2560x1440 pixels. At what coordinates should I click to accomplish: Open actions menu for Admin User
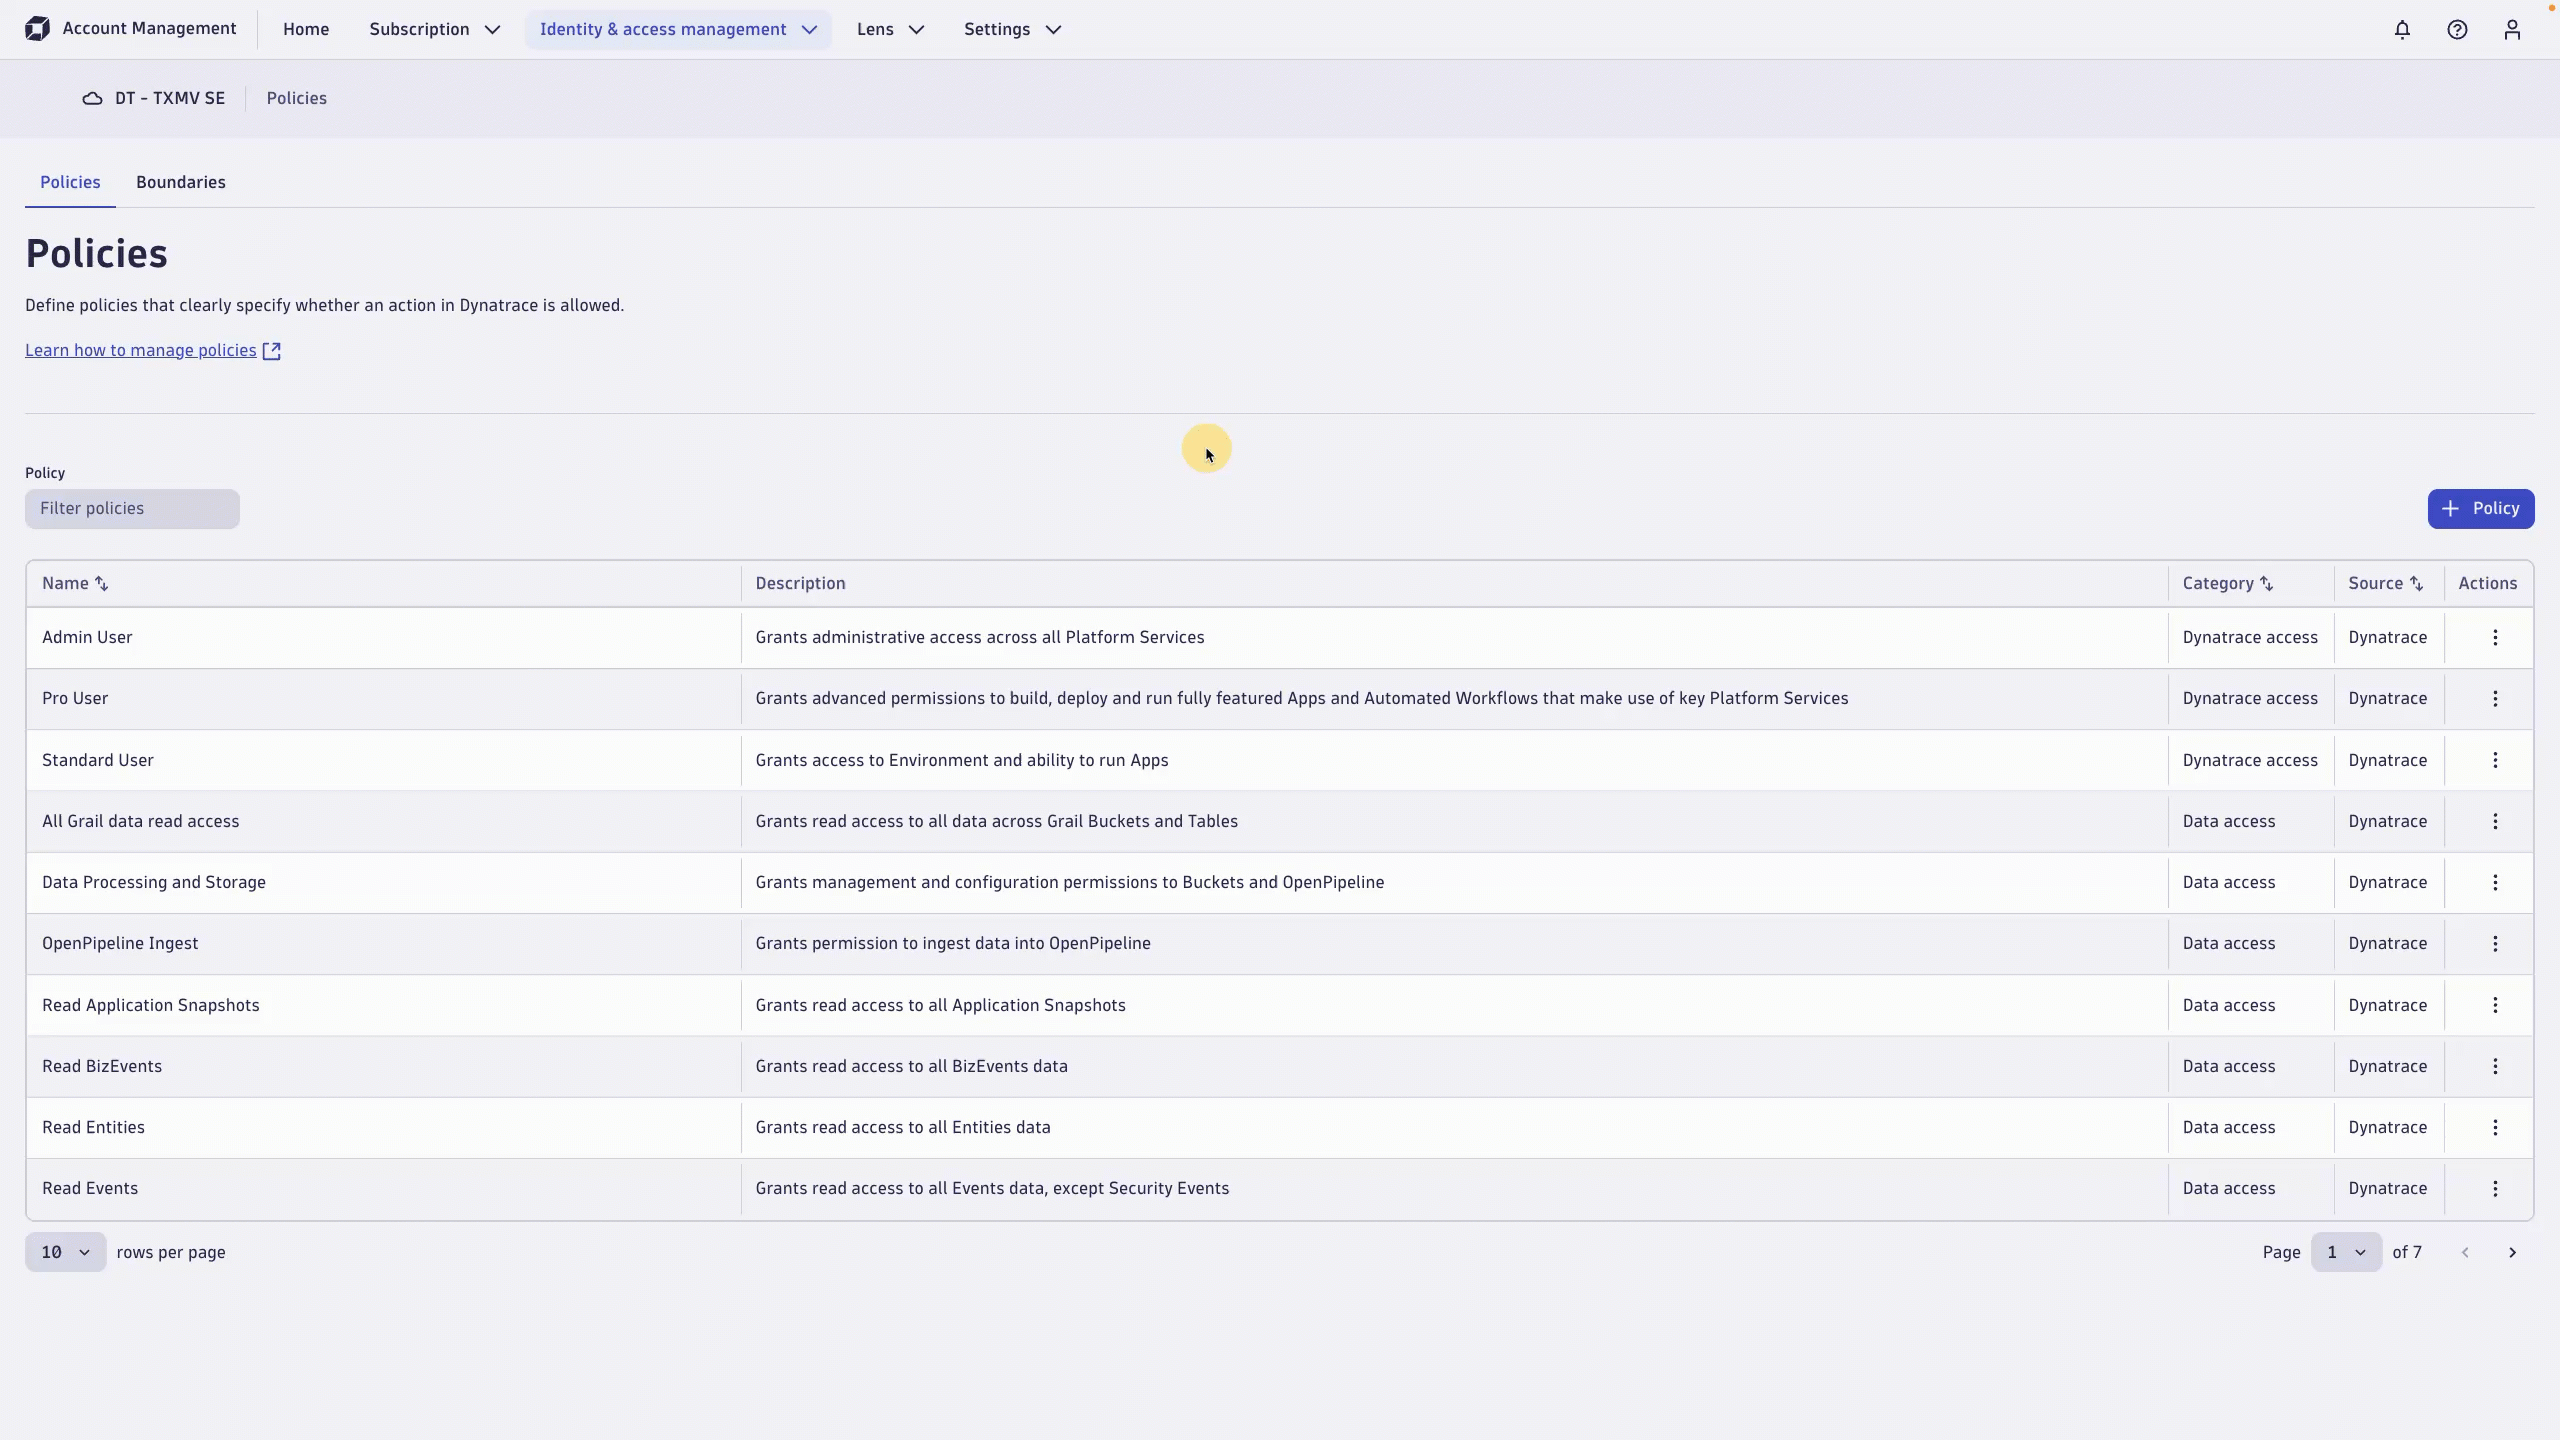pos(2495,638)
